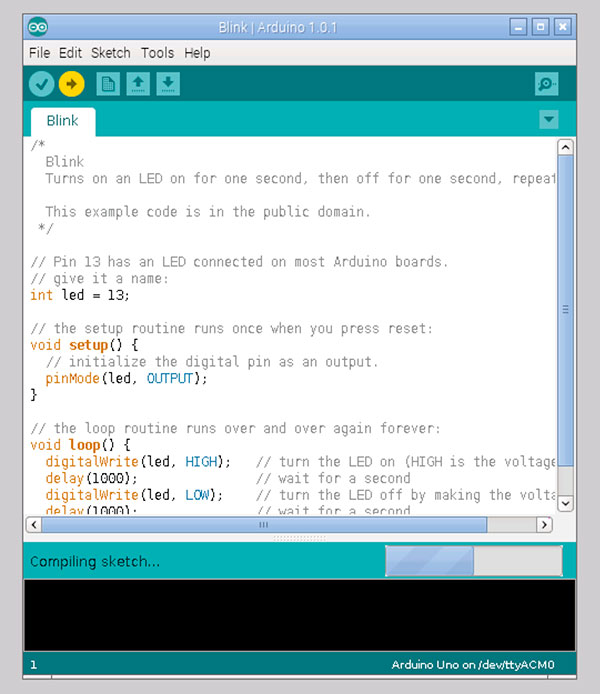Open the Serial Monitor magnifier icon
Image resolution: width=600 pixels, height=694 pixels.
pos(546,84)
